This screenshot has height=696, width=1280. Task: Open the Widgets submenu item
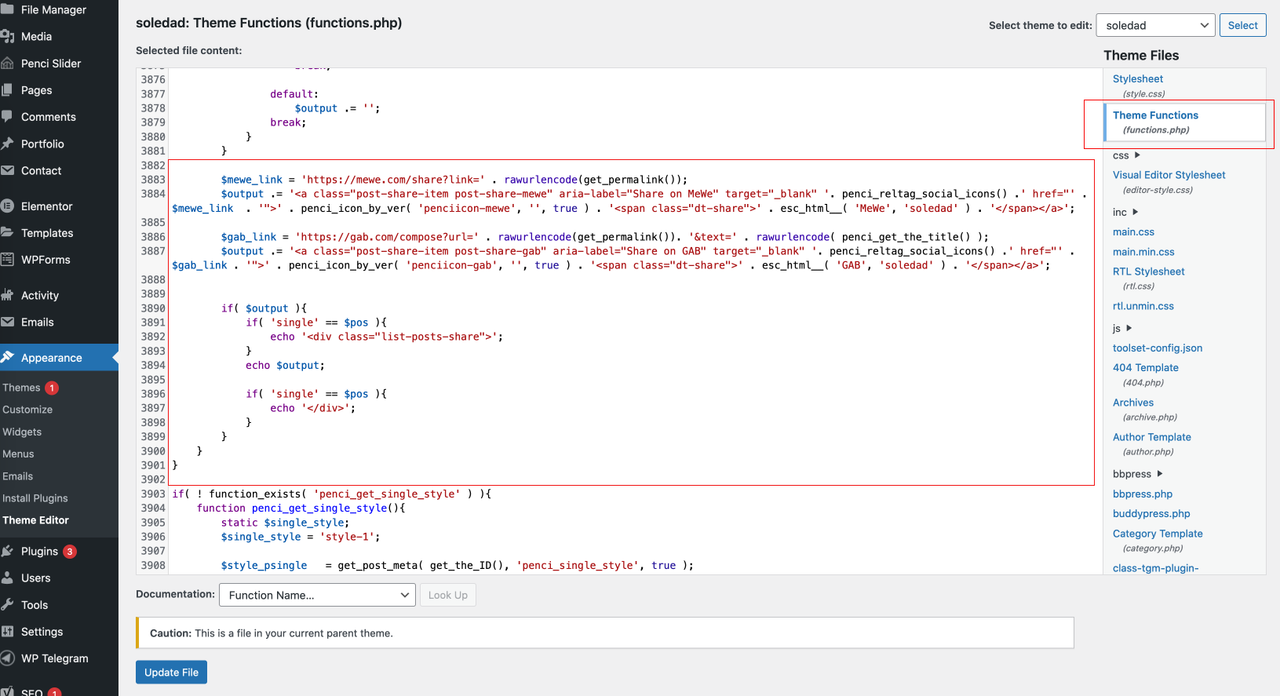22,432
